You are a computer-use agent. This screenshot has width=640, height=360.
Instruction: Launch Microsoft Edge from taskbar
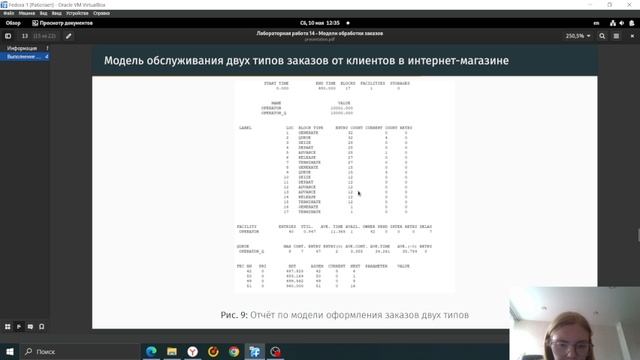click(151, 351)
